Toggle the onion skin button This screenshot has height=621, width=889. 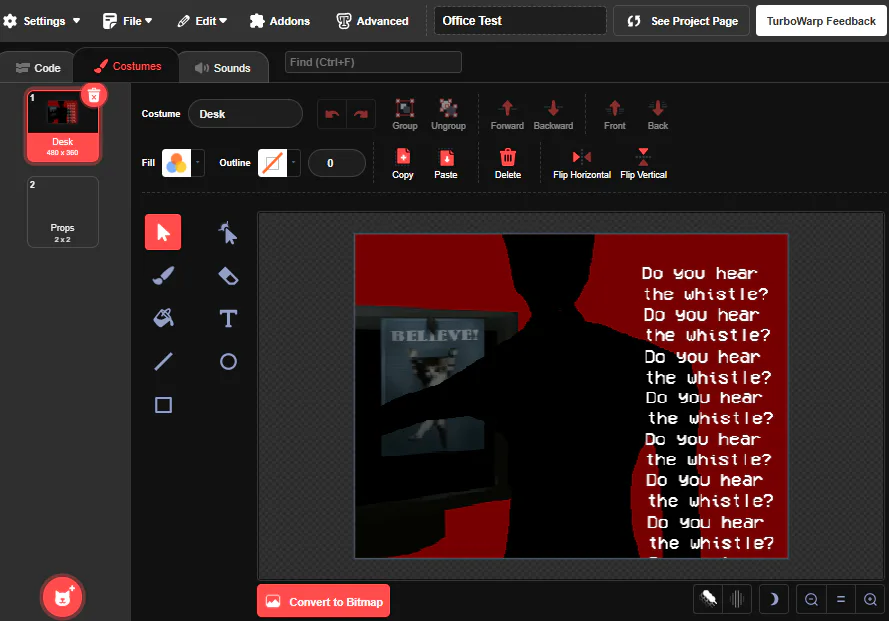tap(708, 599)
